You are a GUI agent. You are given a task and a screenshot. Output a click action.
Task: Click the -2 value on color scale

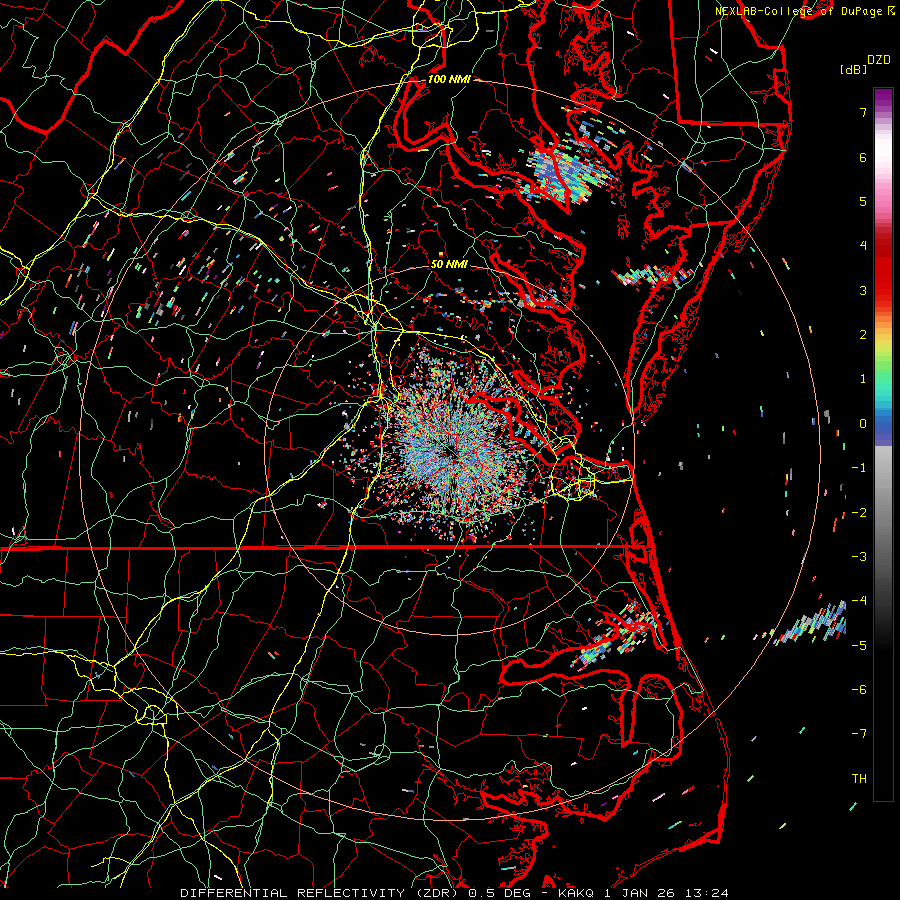pyautogui.click(x=859, y=512)
